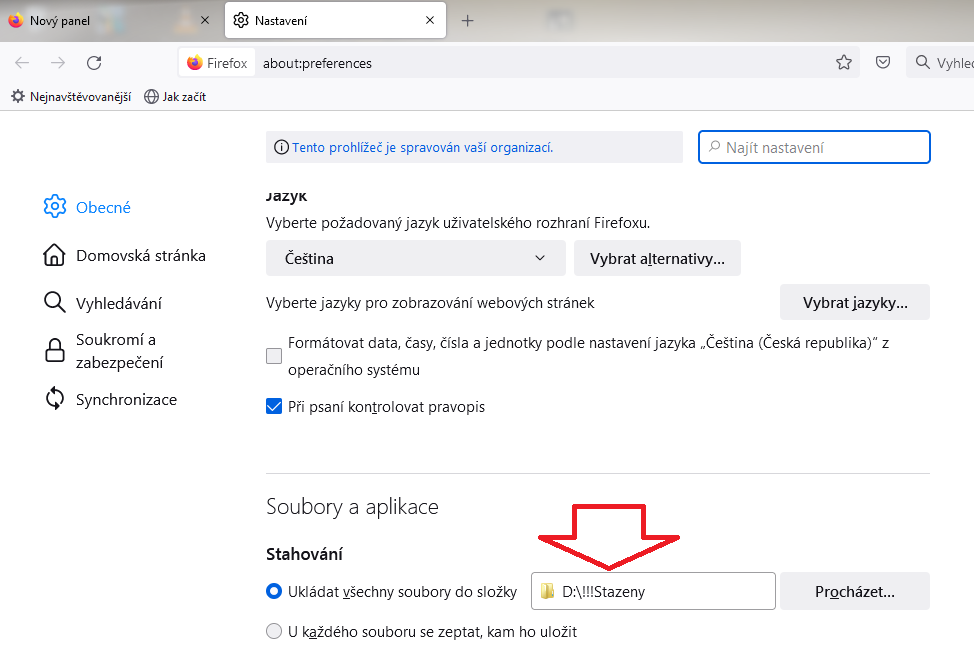Open Soukromí a zabezpečení lock icon

55,351
